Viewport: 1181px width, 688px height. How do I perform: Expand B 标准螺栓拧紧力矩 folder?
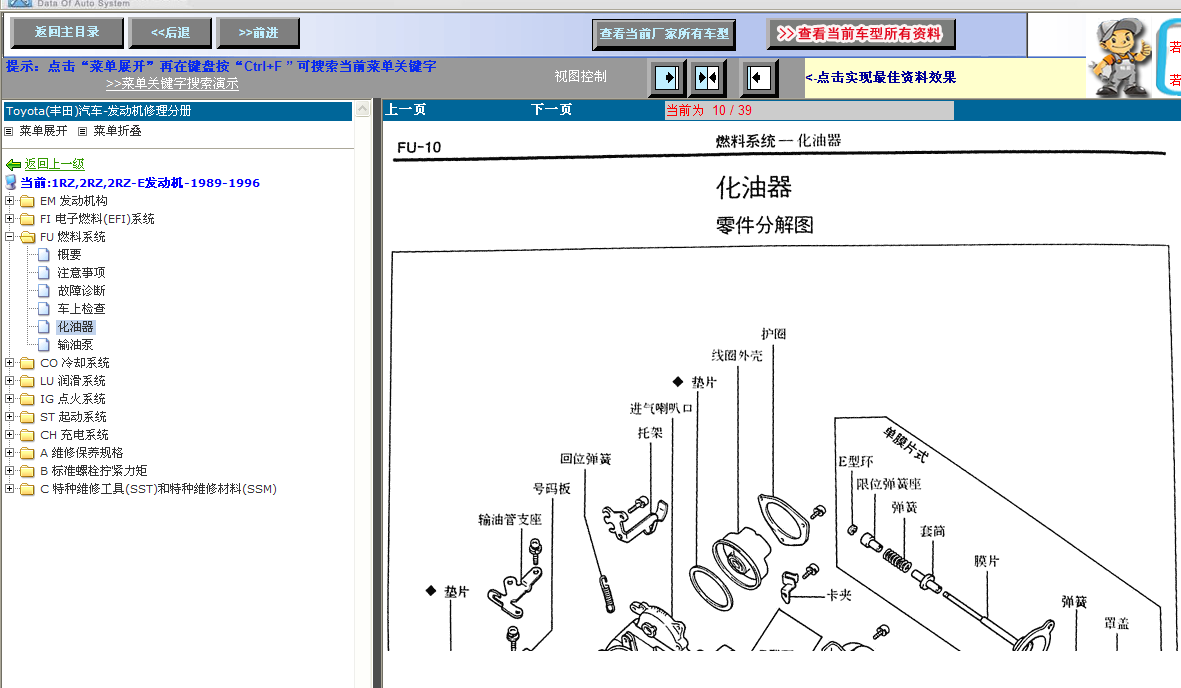(9, 471)
